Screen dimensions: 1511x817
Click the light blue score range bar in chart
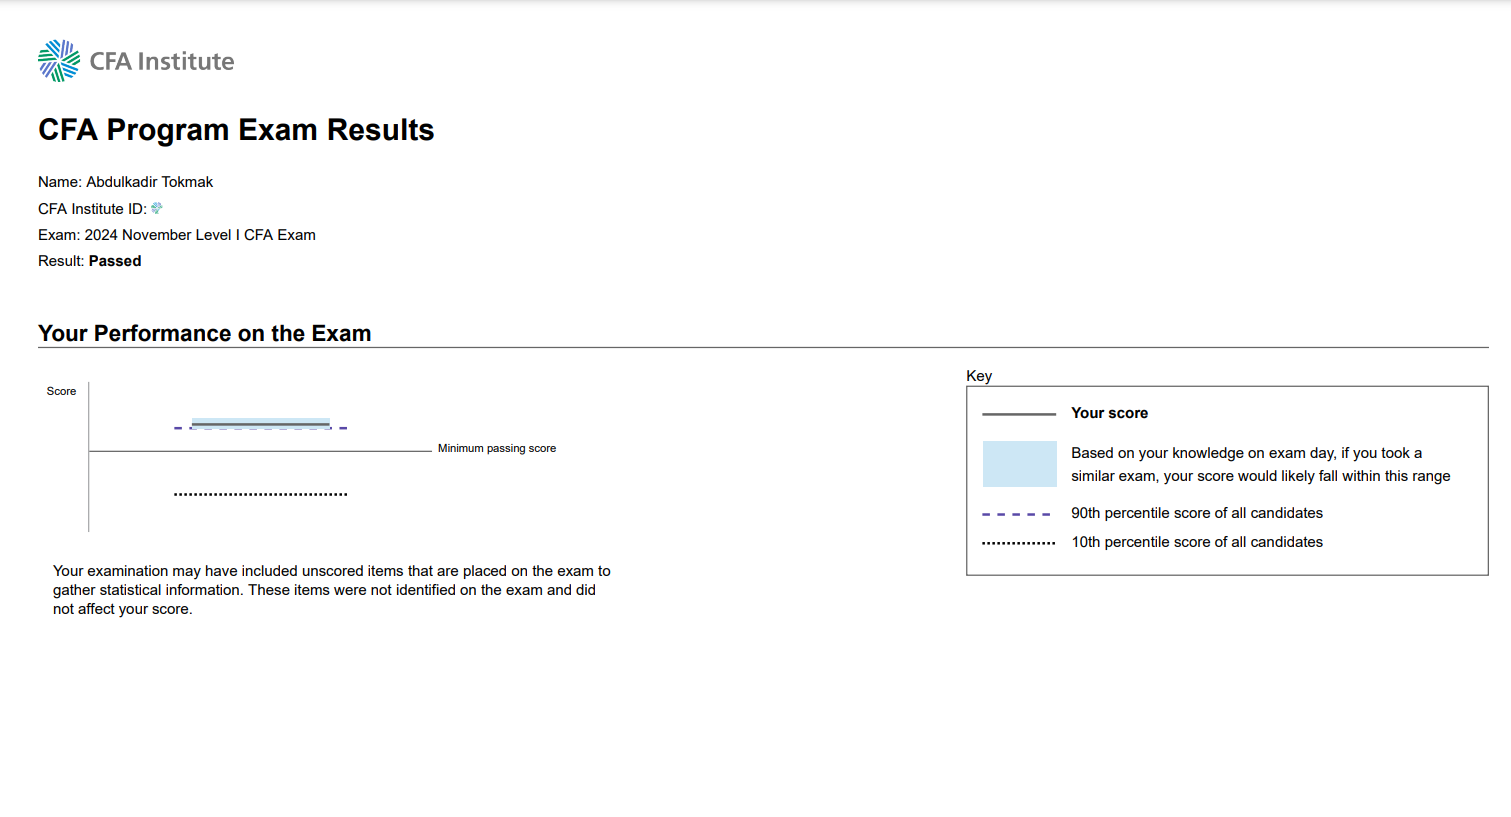(261, 424)
